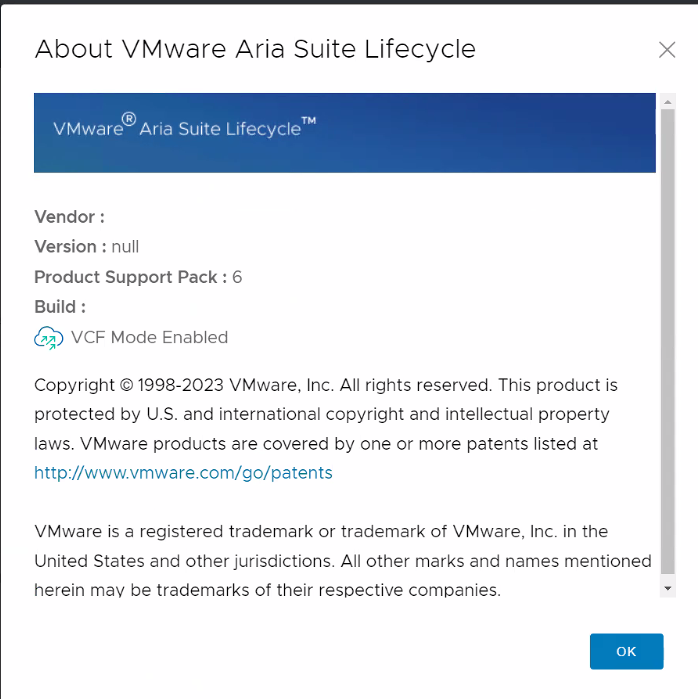Screen dimensions: 698x699
Task: Click the trademark notice paragraph
Action: tap(342, 560)
